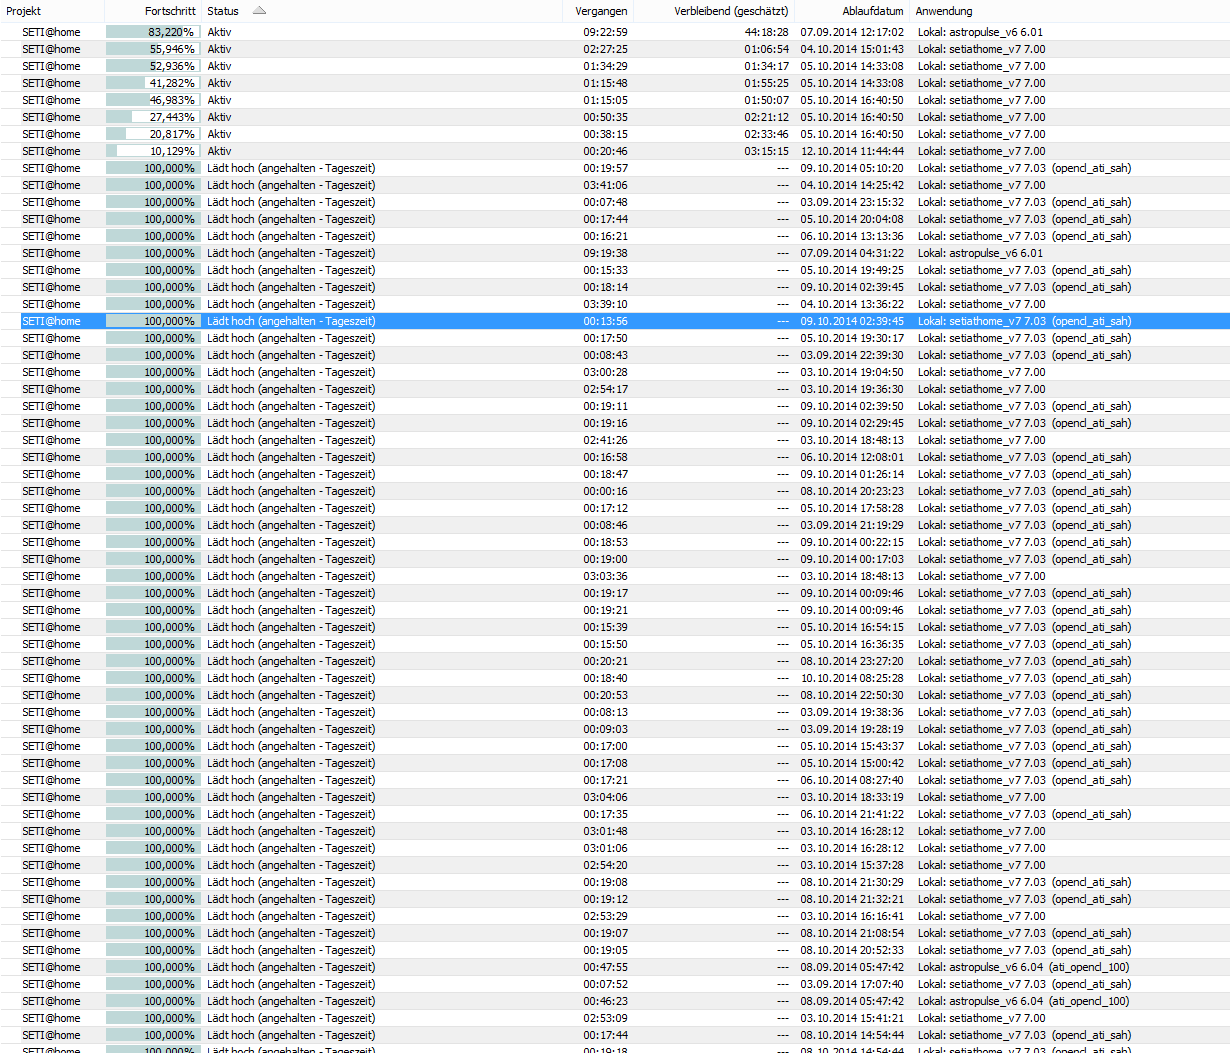1230x1053 pixels.
Task: Sort tasks by Vergangen column header
Action: click(602, 11)
